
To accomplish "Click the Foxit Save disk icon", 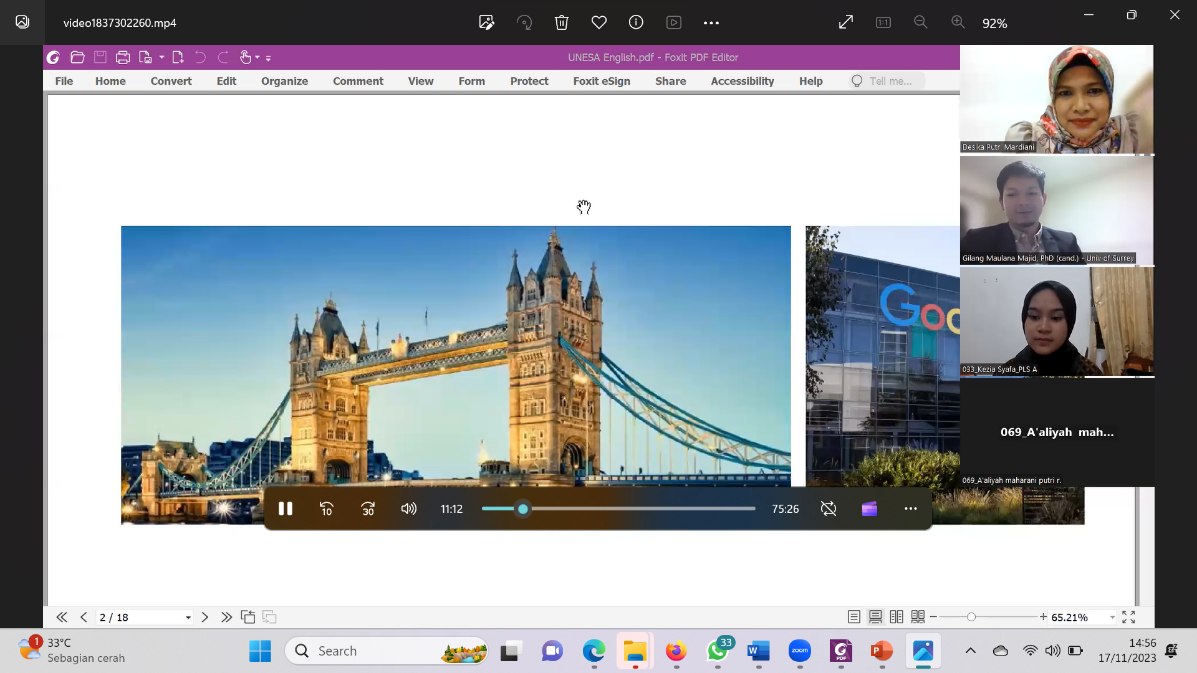I will pos(100,57).
